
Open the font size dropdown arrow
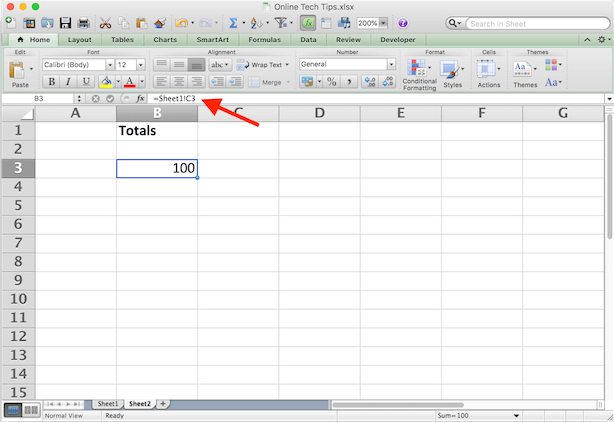141,65
